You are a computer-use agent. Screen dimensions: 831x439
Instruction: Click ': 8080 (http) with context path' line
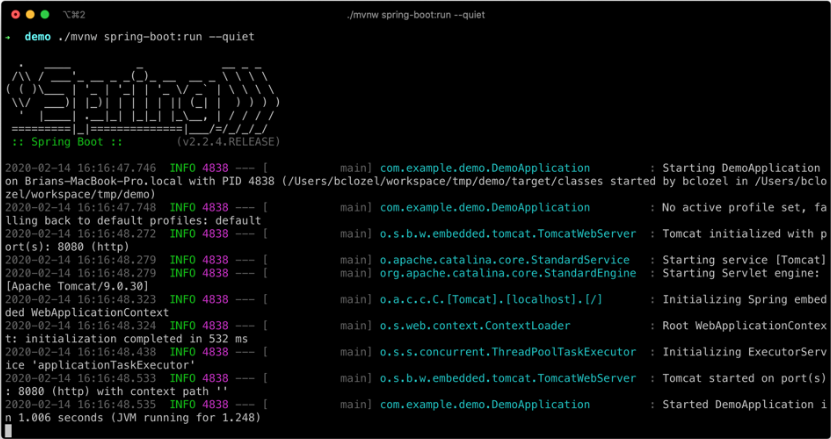(117, 391)
